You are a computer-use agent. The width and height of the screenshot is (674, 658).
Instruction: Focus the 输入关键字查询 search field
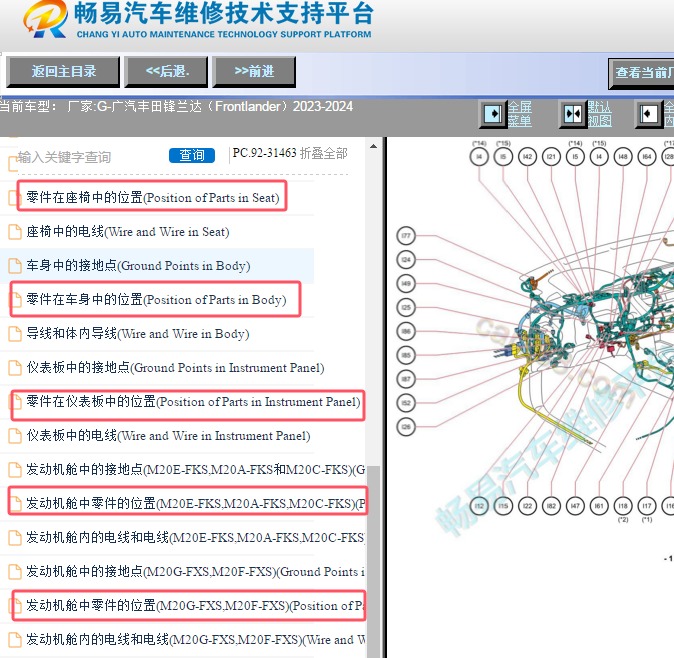coord(64,157)
